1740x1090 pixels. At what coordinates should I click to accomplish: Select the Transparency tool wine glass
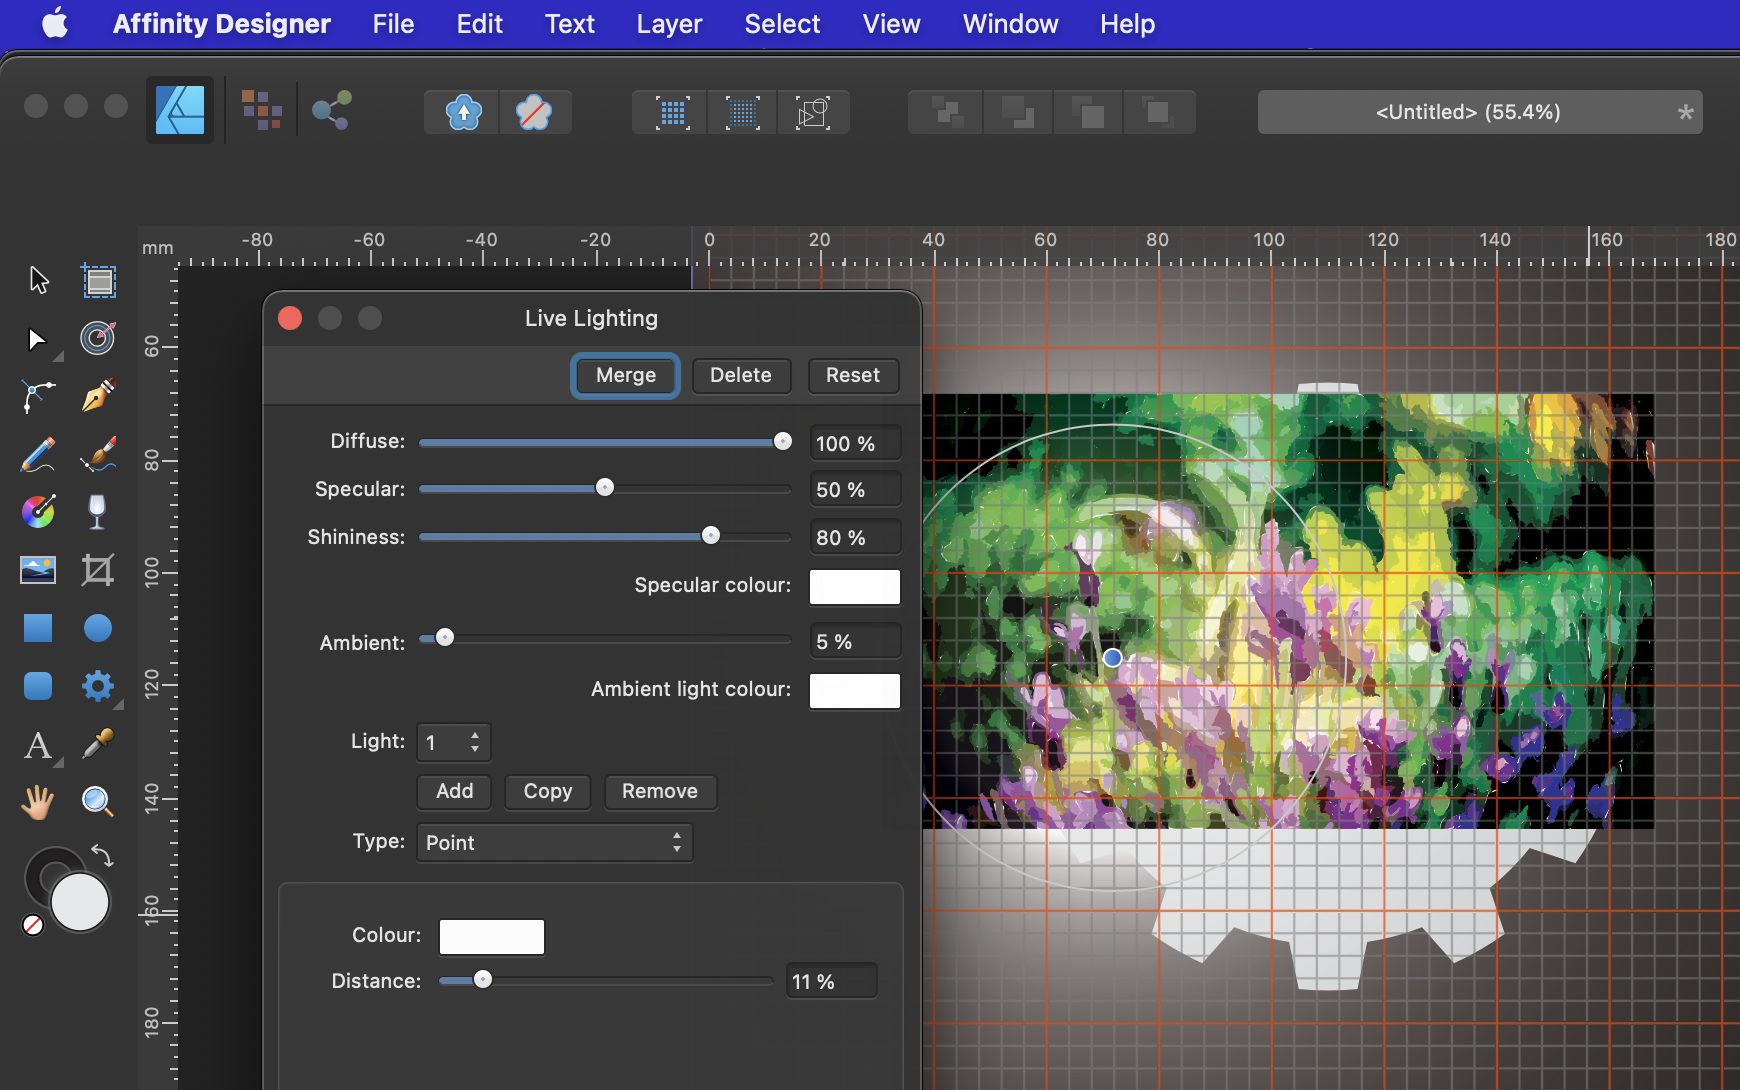coord(97,512)
